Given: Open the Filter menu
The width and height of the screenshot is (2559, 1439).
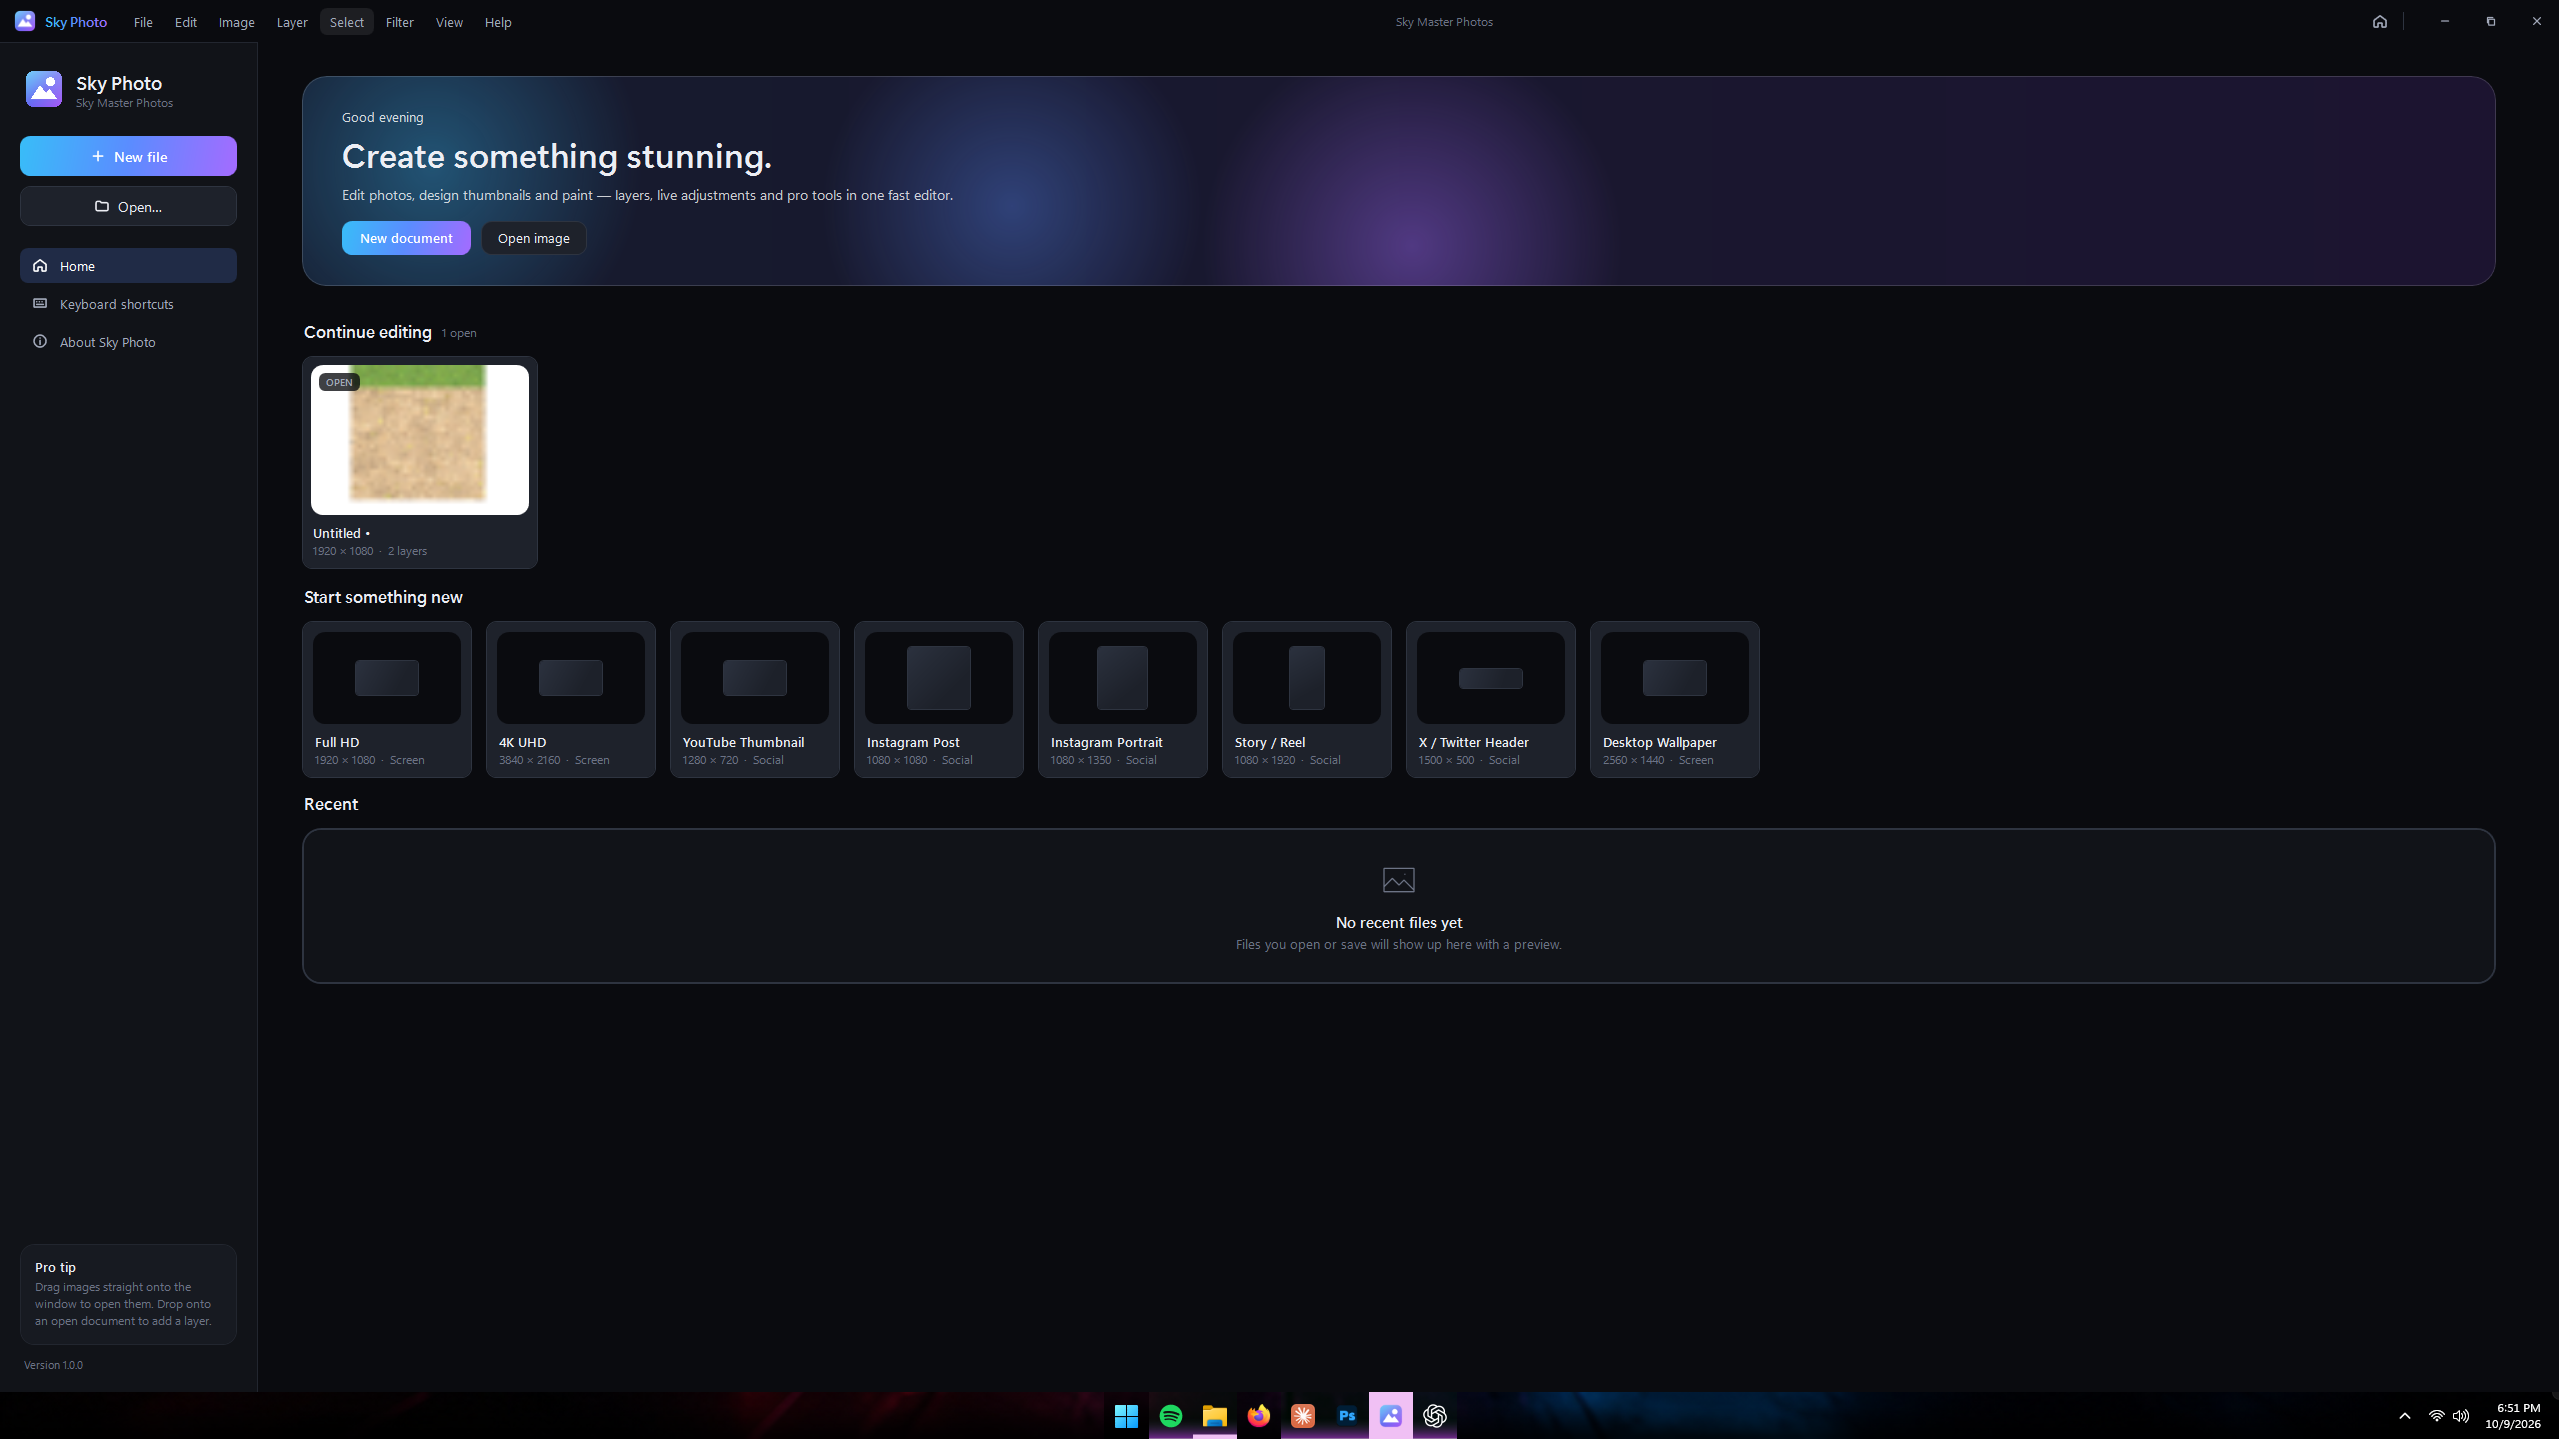Looking at the screenshot, I should pos(399,22).
